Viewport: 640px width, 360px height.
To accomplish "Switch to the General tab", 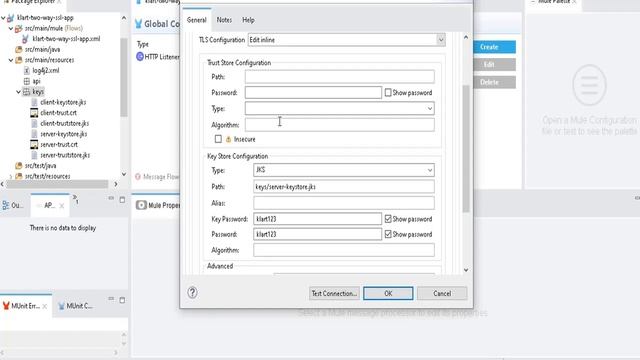I will (197, 20).
